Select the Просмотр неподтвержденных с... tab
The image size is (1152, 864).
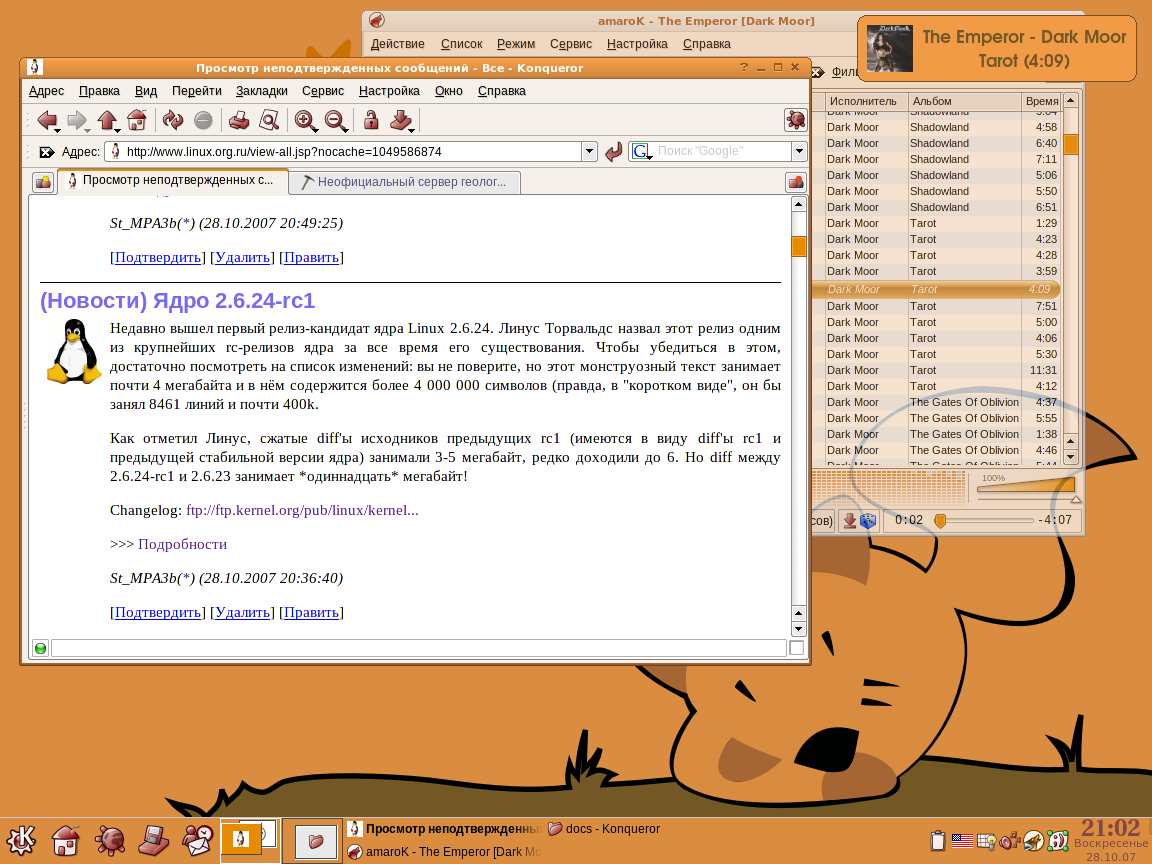click(x=172, y=180)
